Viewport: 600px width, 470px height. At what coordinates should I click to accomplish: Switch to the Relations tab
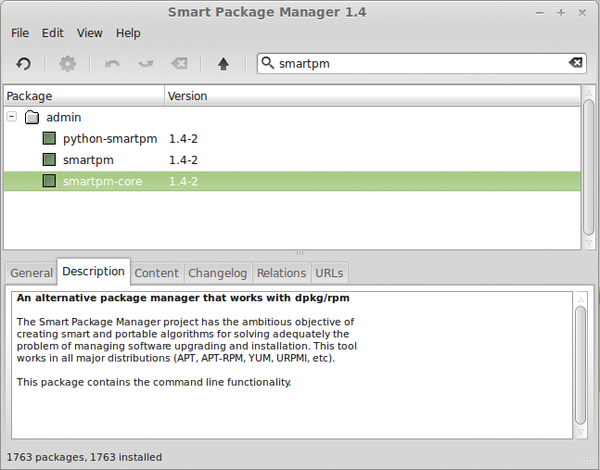[281, 273]
